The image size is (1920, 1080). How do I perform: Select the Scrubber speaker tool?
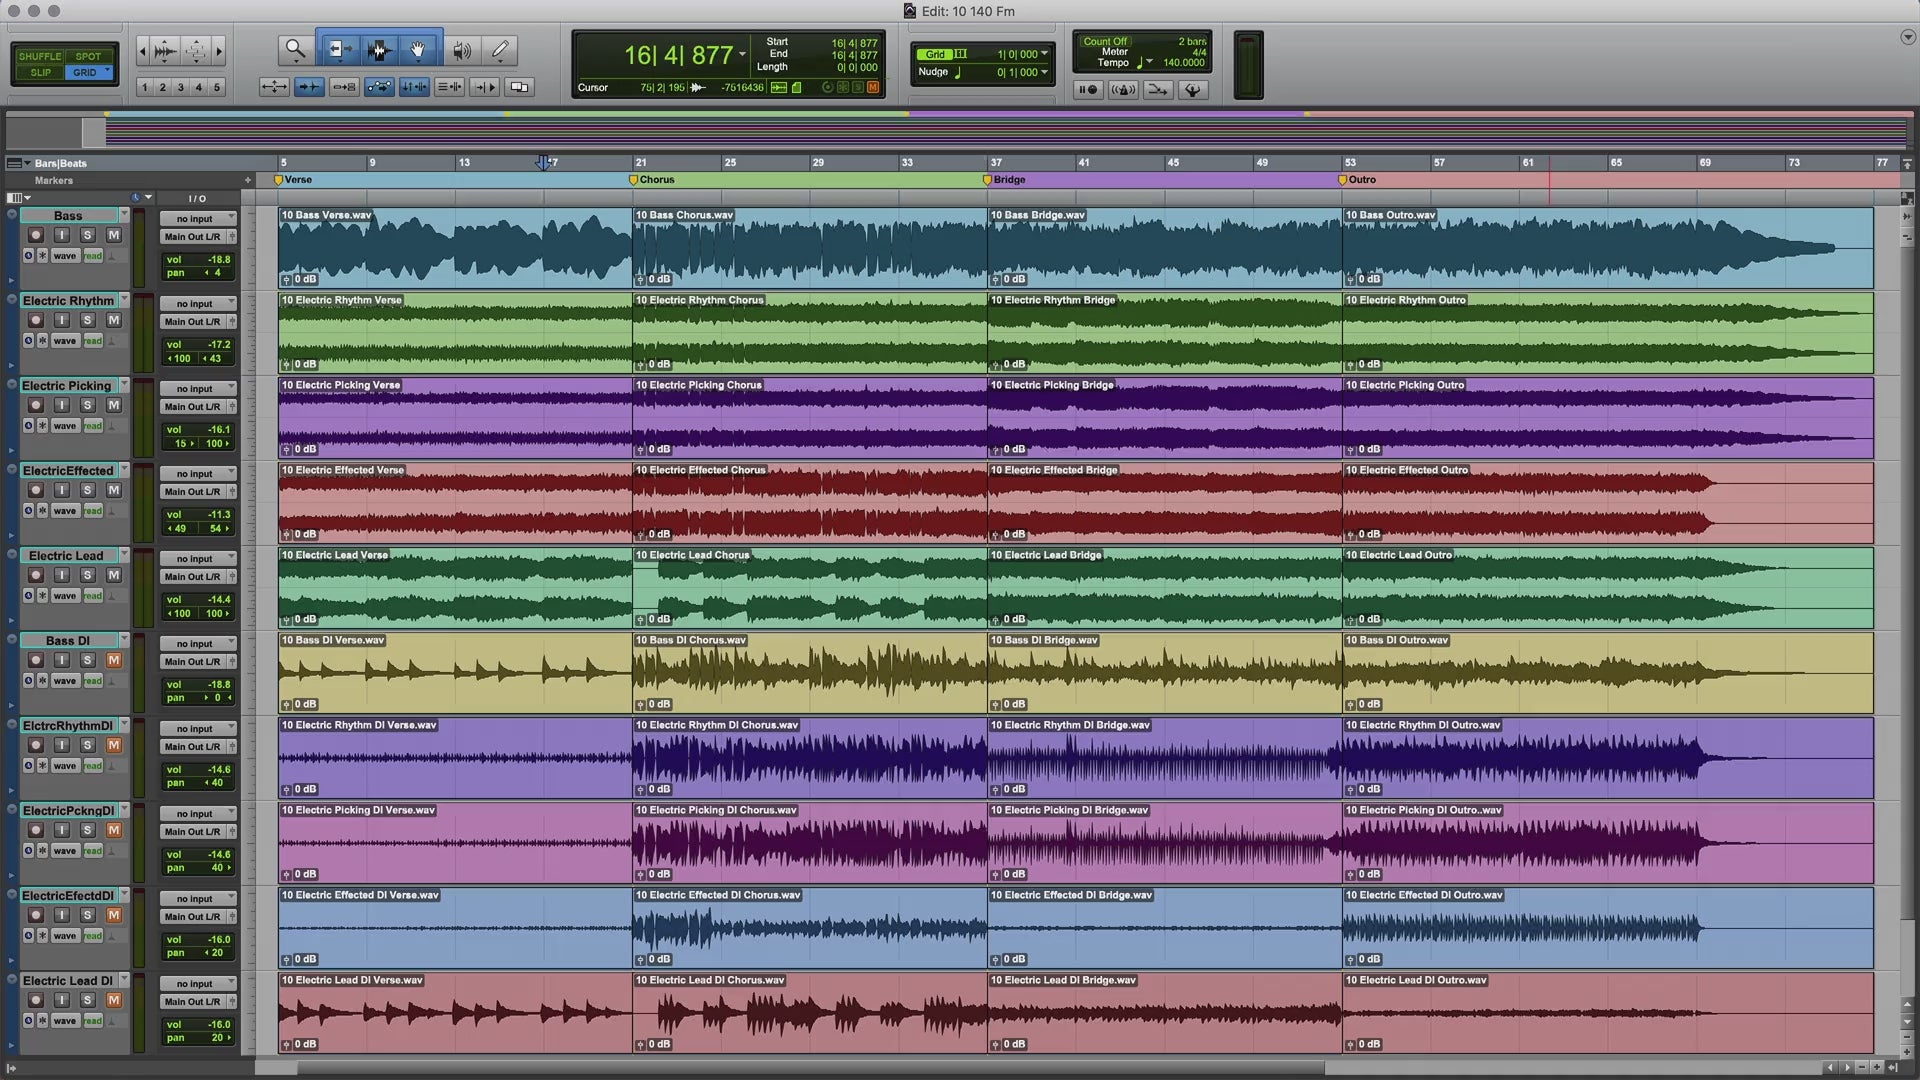461,49
